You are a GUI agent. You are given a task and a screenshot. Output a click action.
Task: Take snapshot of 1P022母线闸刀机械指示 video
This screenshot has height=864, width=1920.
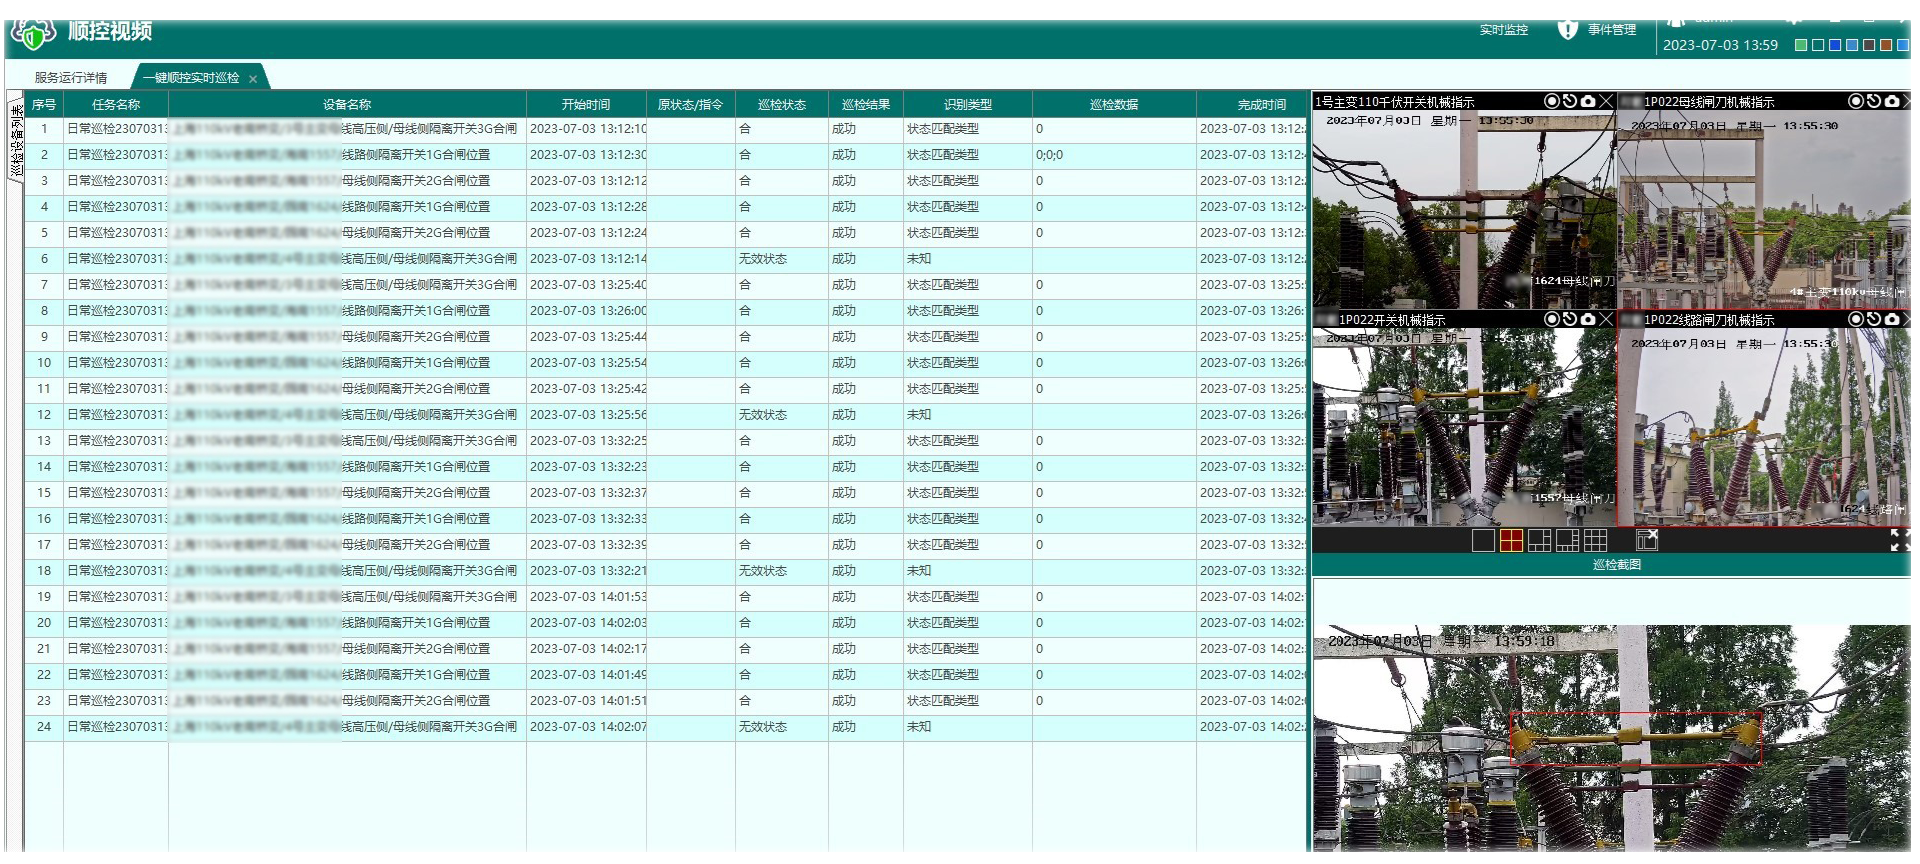click(1892, 101)
